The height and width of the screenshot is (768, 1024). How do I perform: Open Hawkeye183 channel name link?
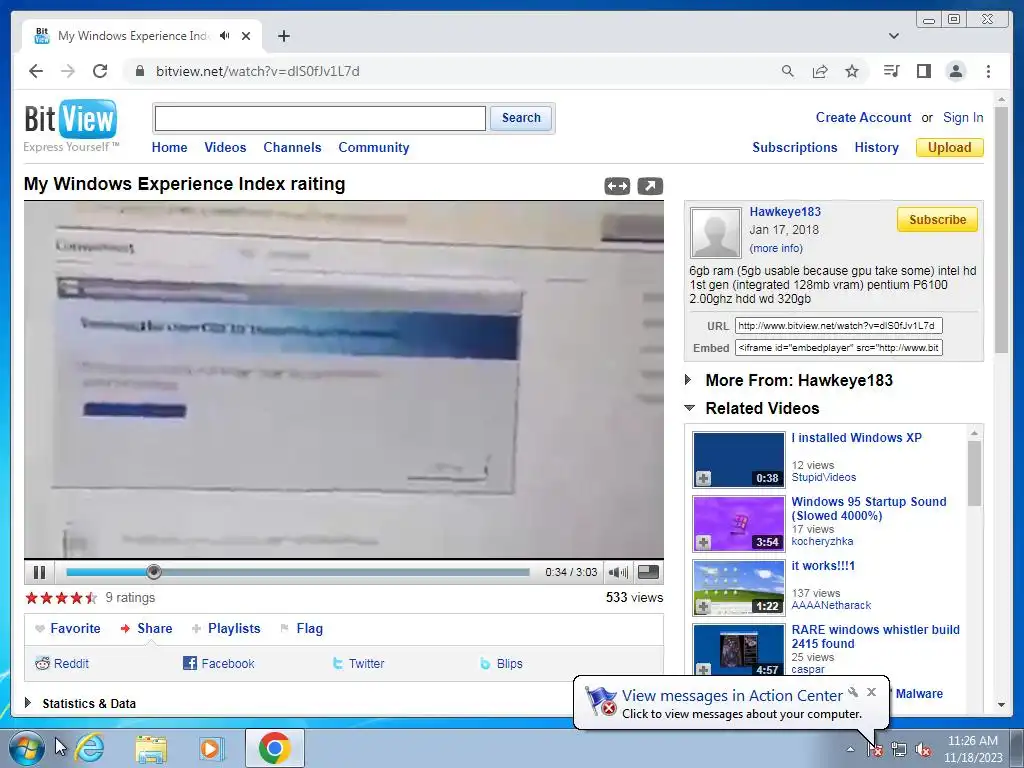tap(785, 212)
